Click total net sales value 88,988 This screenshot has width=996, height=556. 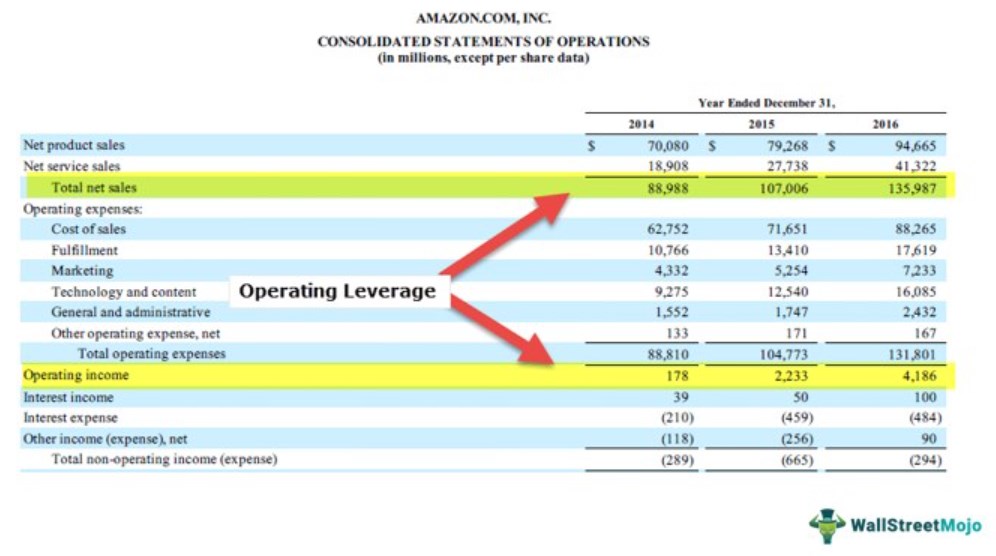(668, 188)
